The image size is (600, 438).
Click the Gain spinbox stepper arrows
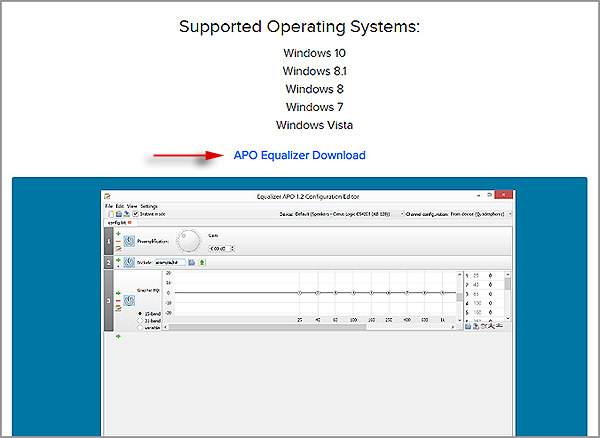(232, 249)
